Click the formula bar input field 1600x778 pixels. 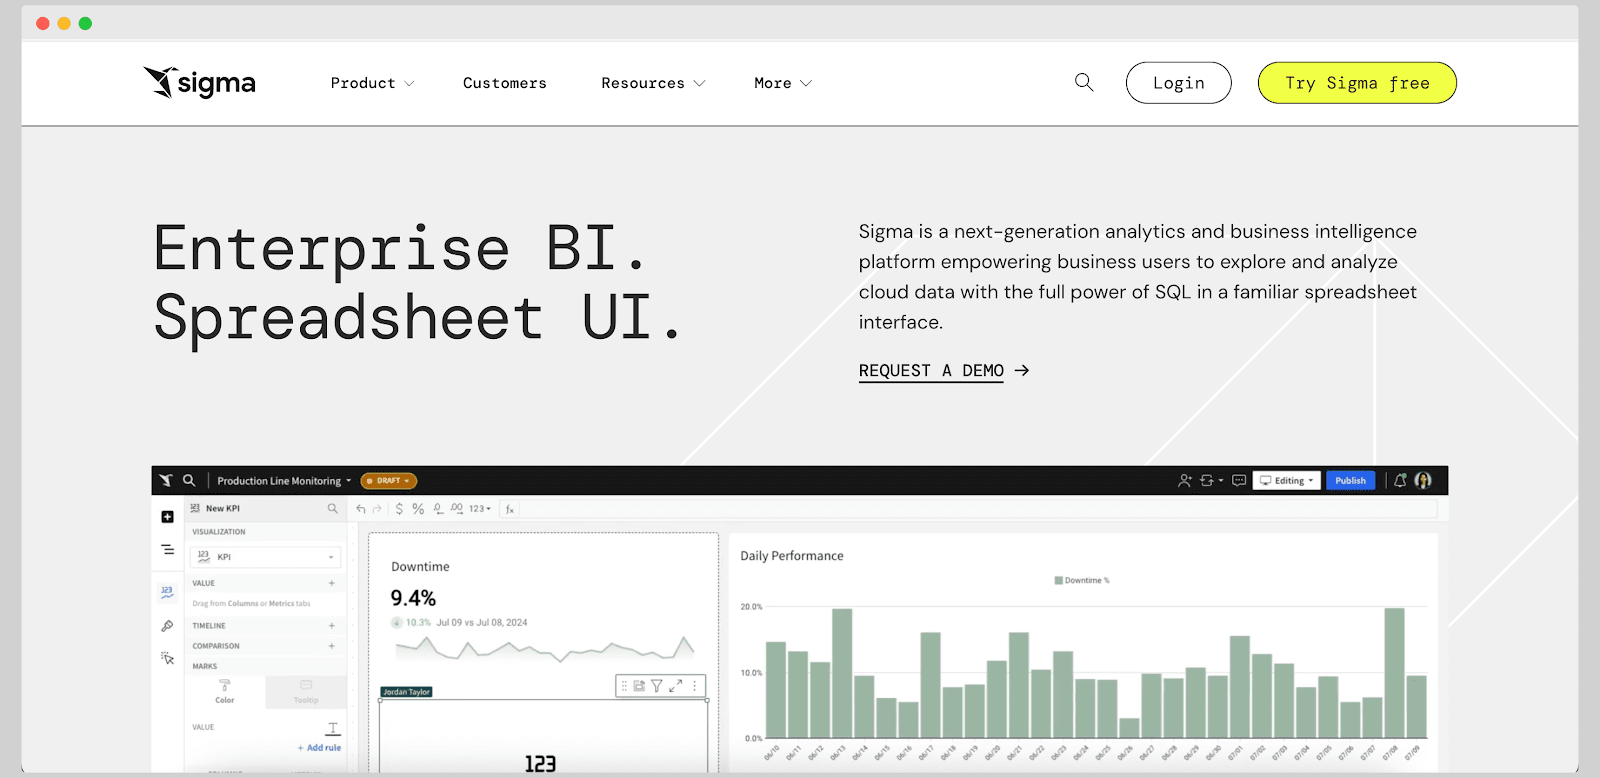tap(977, 509)
